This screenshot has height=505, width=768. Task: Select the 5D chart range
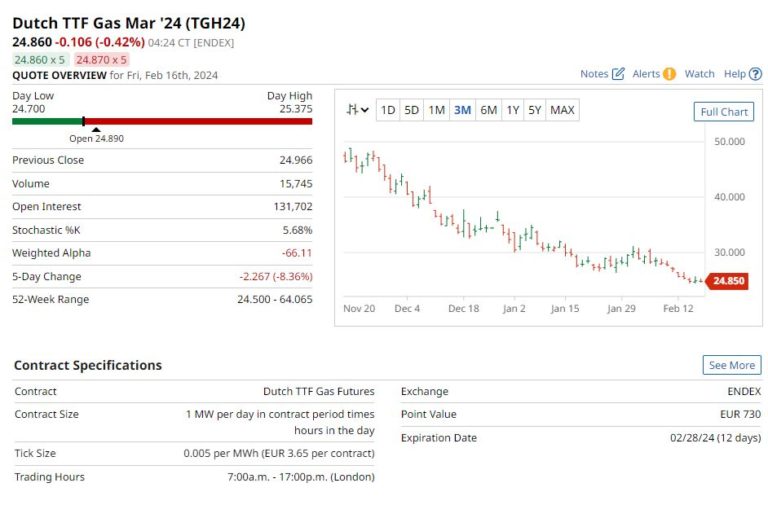(411, 110)
